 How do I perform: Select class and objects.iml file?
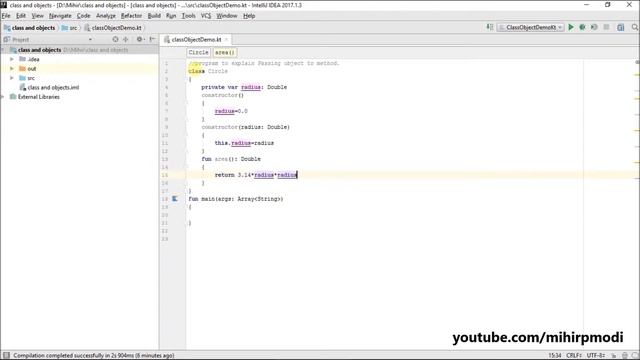pyautogui.click(x=53, y=87)
